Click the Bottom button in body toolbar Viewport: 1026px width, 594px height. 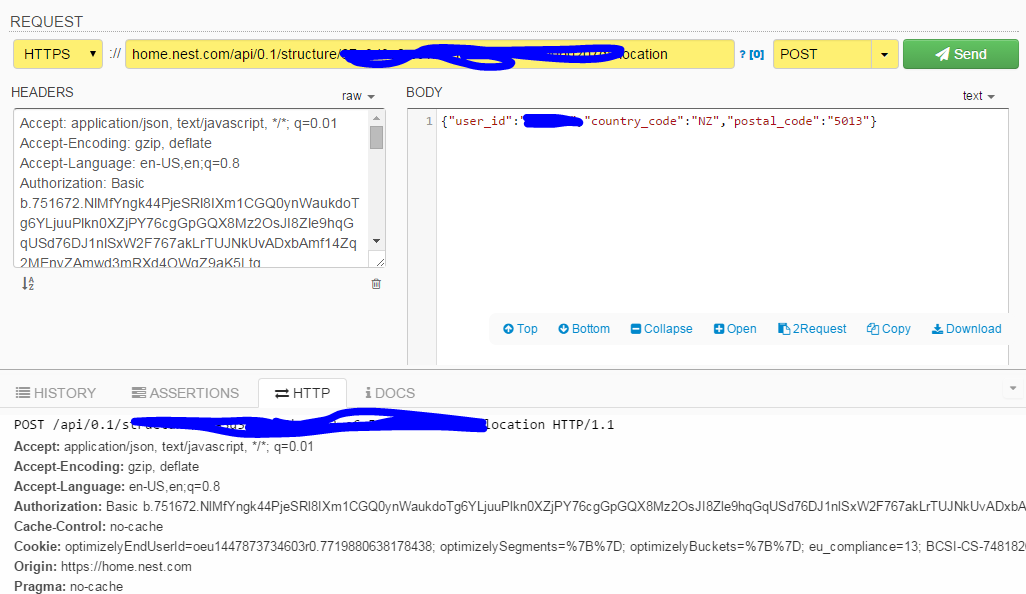tap(584, 328)
